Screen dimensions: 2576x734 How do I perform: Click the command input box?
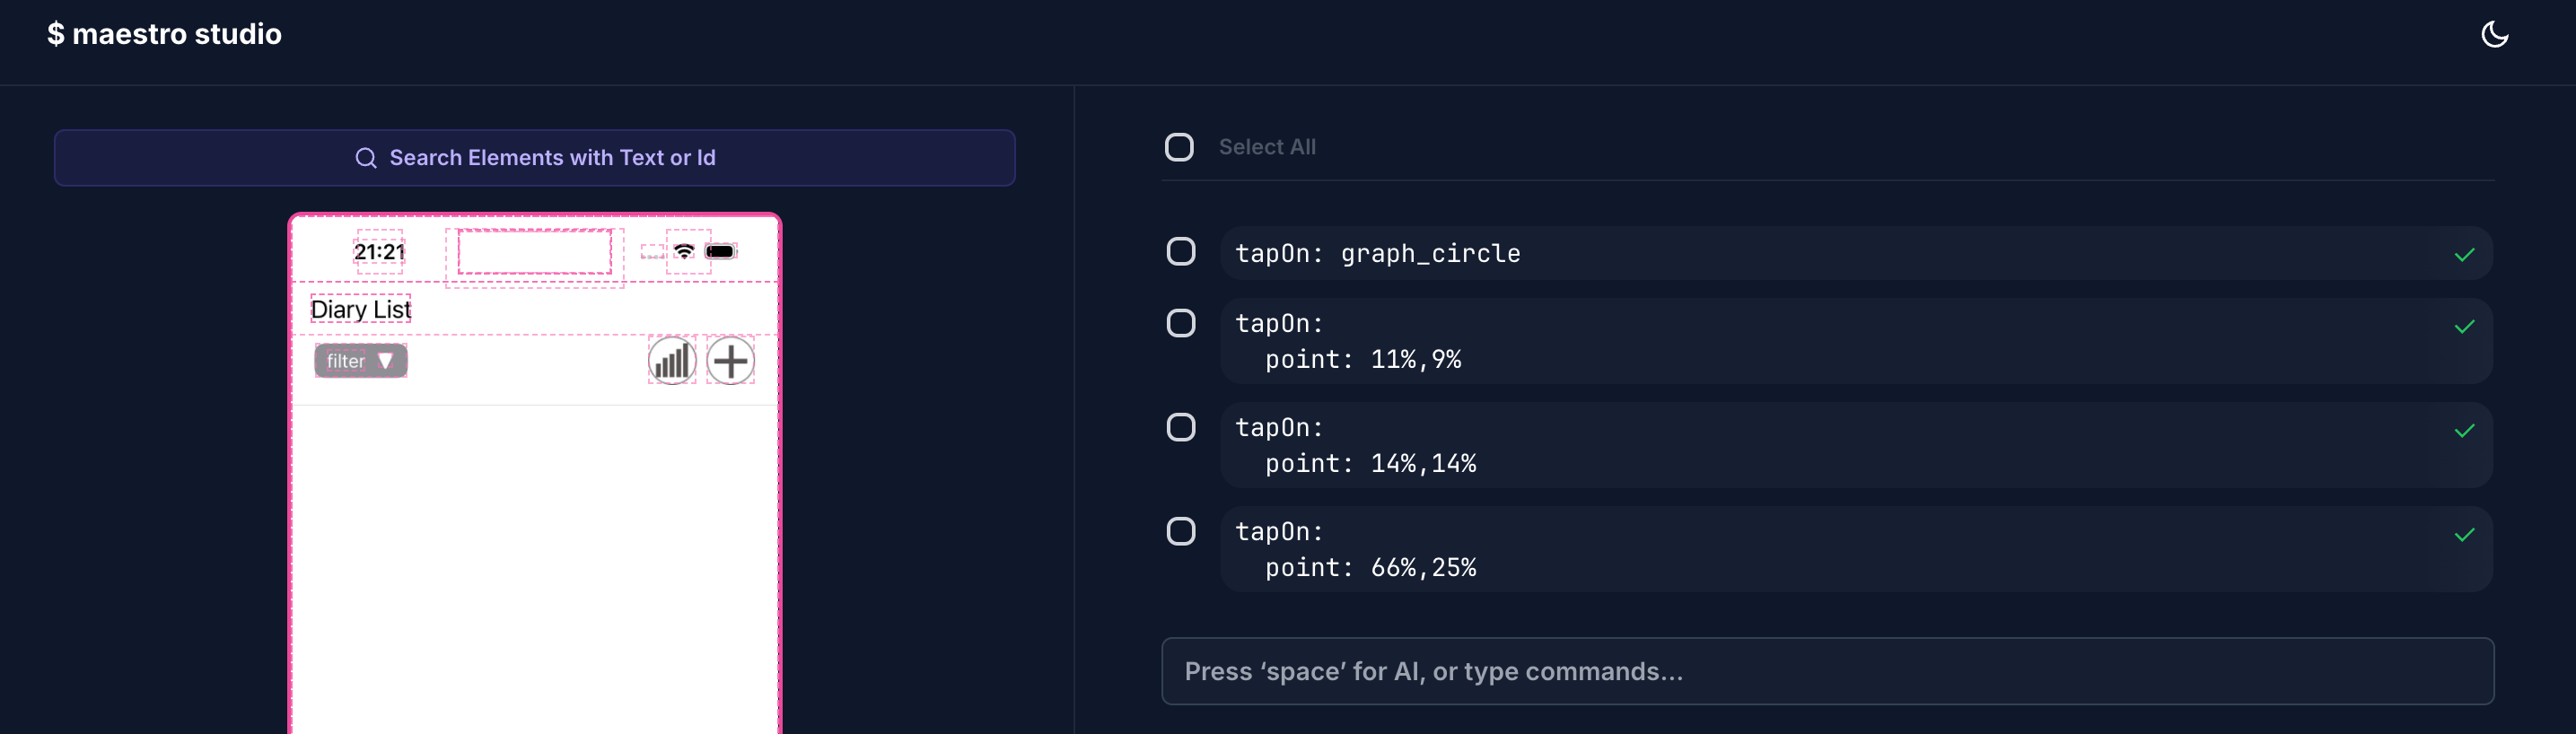click(x=1826, y=671)
